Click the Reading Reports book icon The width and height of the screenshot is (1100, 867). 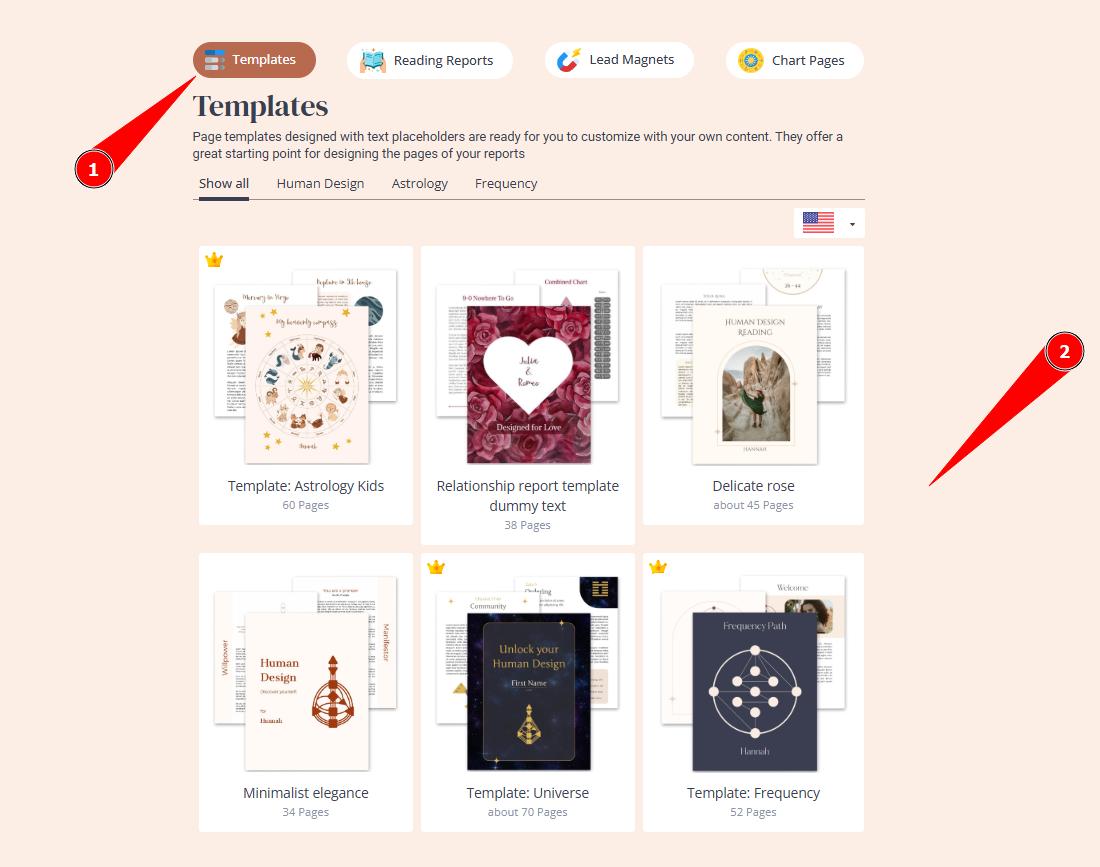pyautogui.click(x=373, y=61)
